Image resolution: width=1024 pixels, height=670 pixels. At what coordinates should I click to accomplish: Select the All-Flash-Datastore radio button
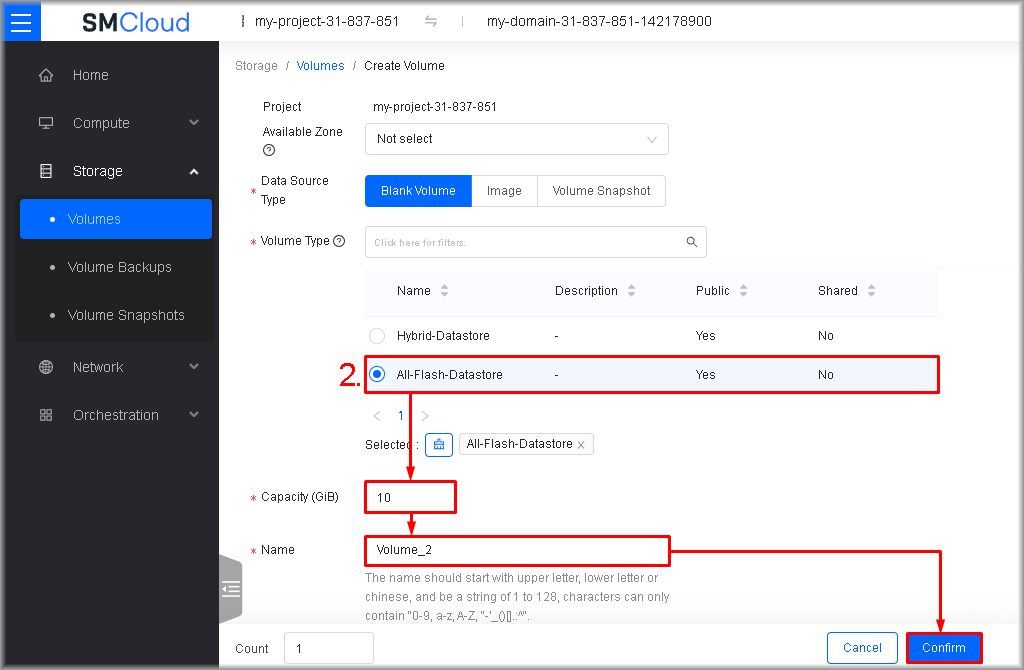[377, 375]
